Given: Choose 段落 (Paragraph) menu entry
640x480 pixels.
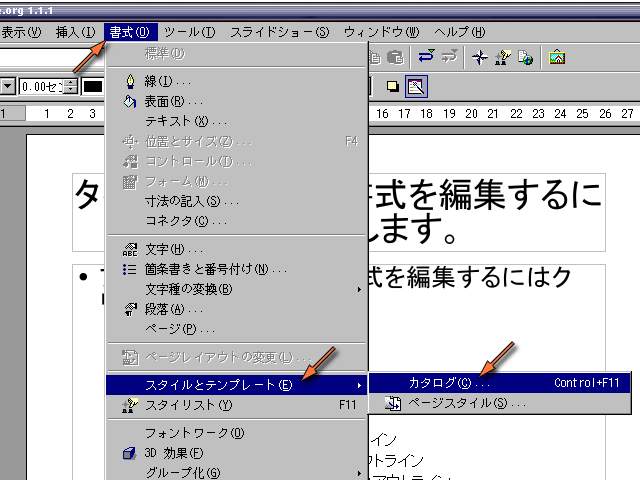Looking at the screenshot, I should click(x=237, y=309).
